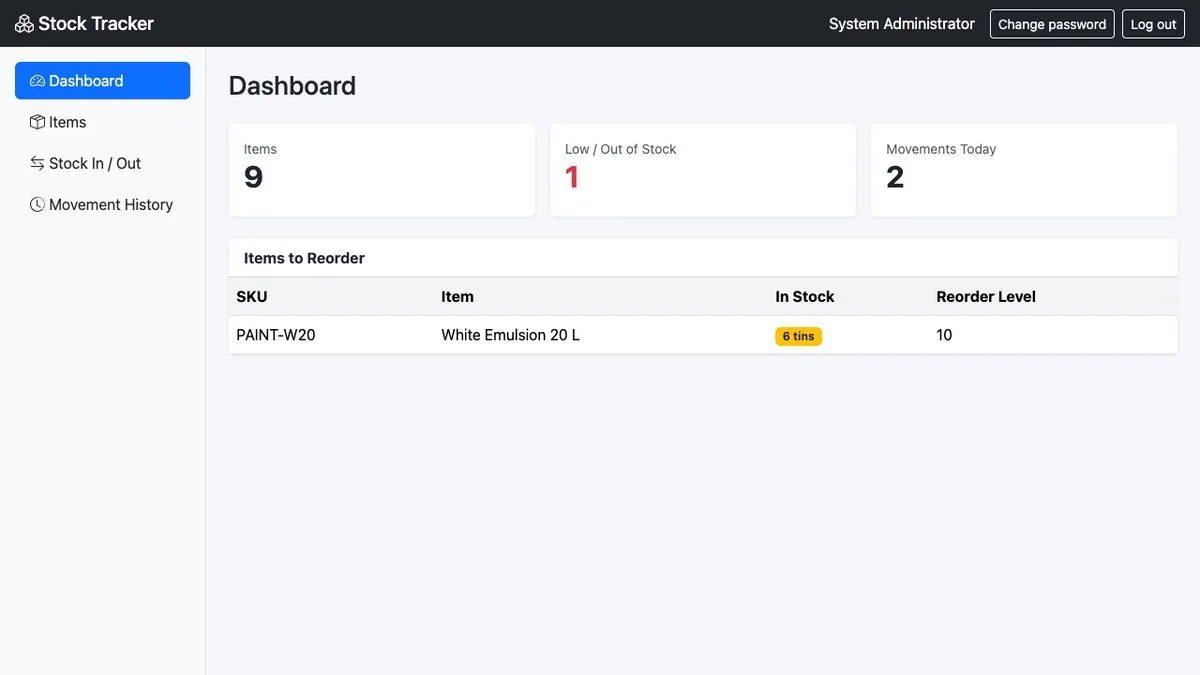Click the Dashboard speedometer icon in sidebar
The width and height of the screenshot is (1200, 675).
[37, 81]
